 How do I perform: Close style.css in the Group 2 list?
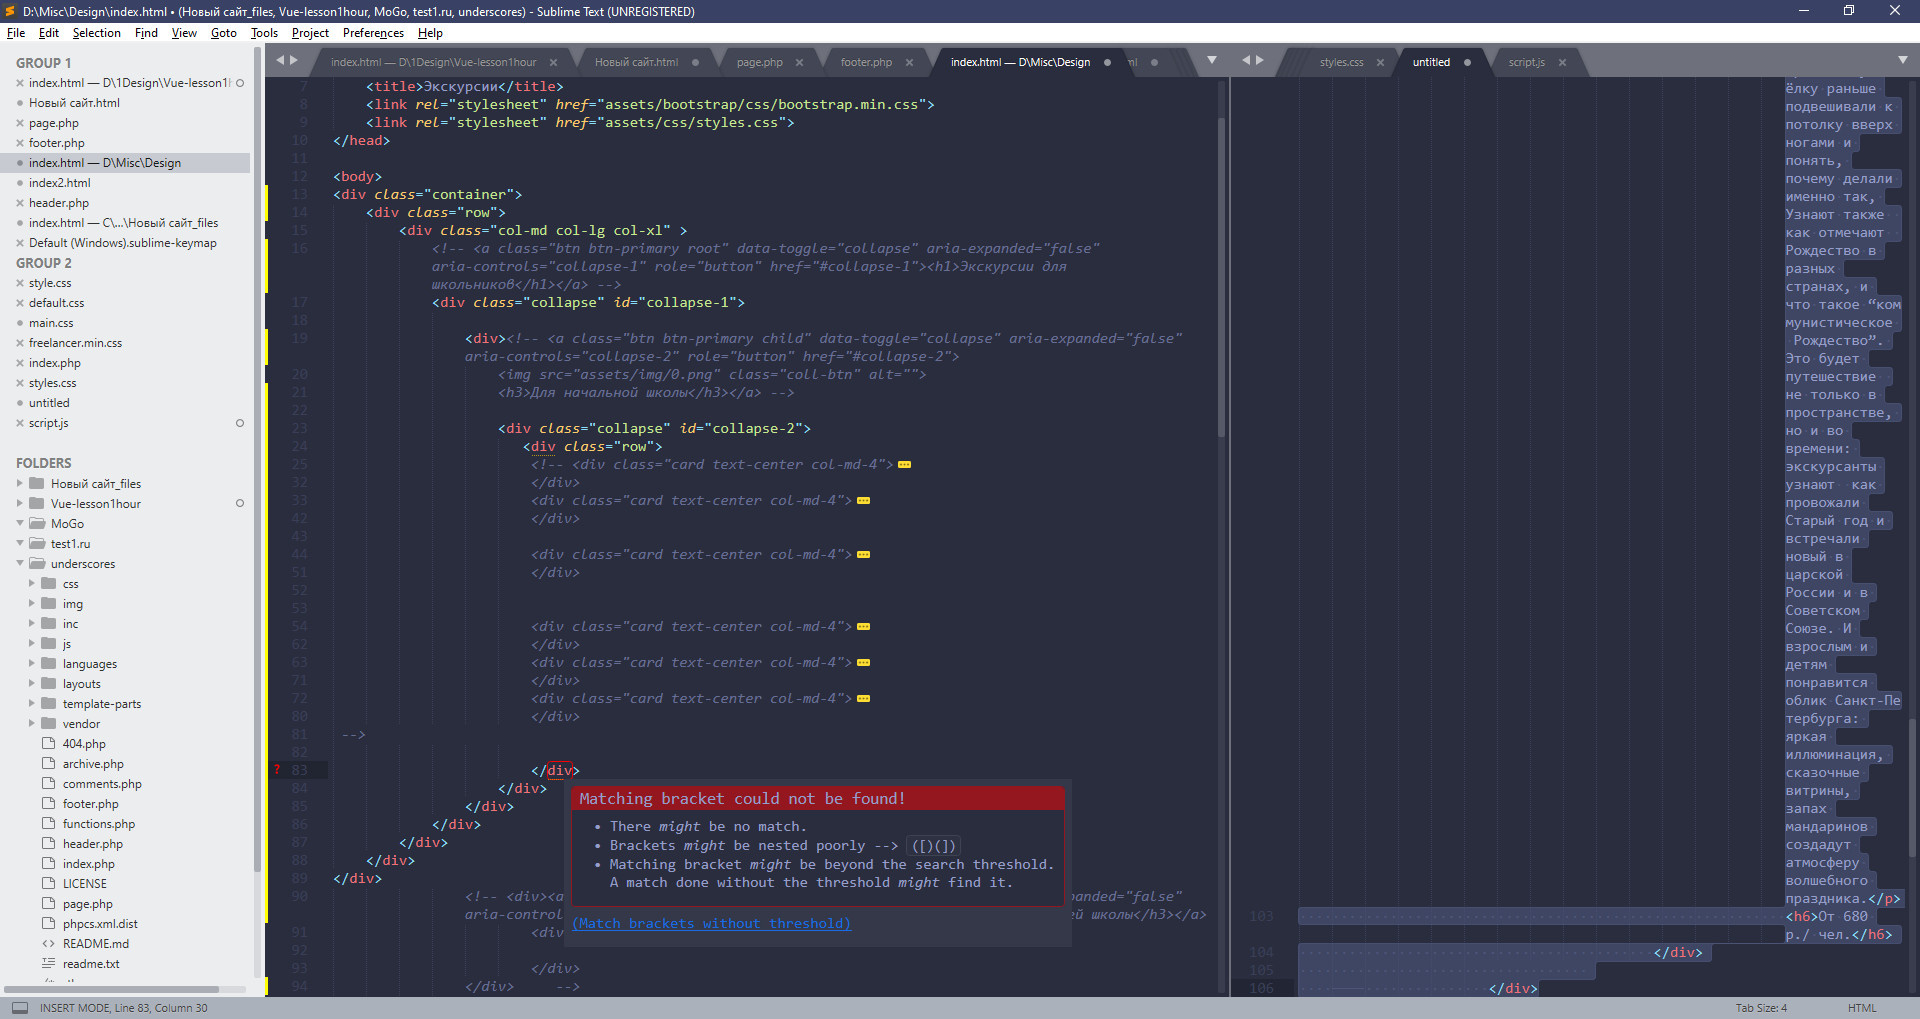click(19, 283)
